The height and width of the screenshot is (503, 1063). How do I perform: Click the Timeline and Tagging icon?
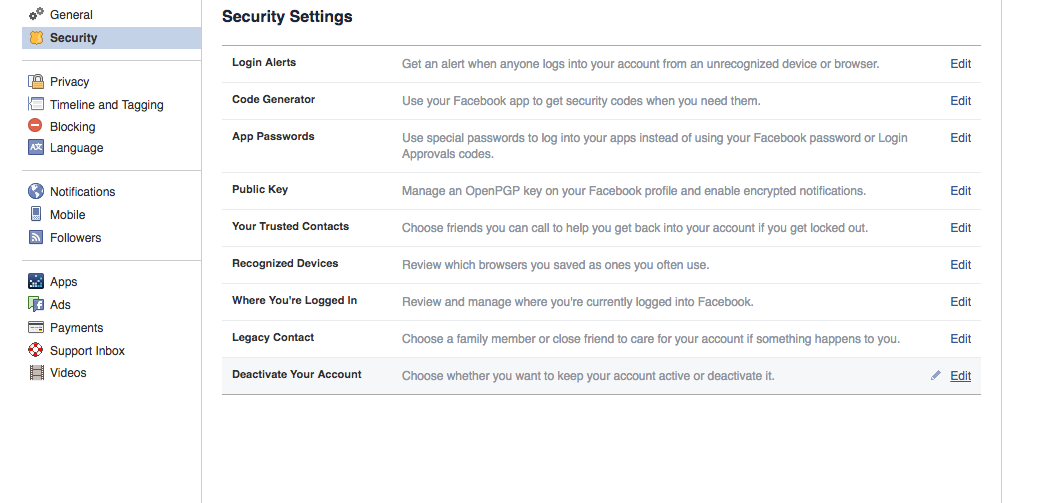36,104
